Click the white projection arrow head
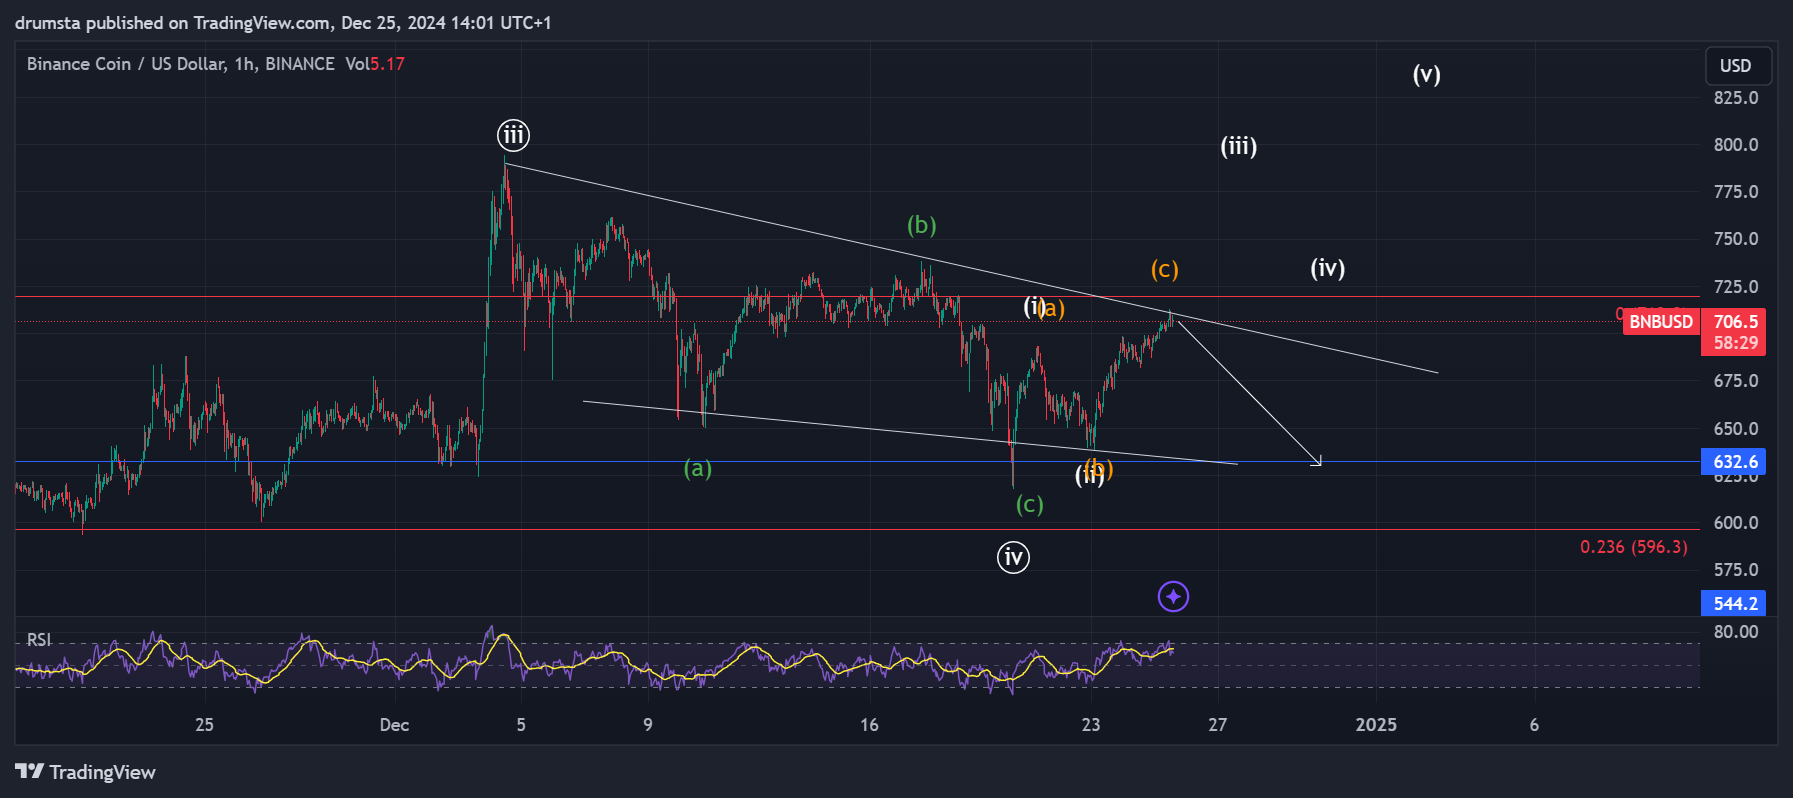 click(1318, 462)
